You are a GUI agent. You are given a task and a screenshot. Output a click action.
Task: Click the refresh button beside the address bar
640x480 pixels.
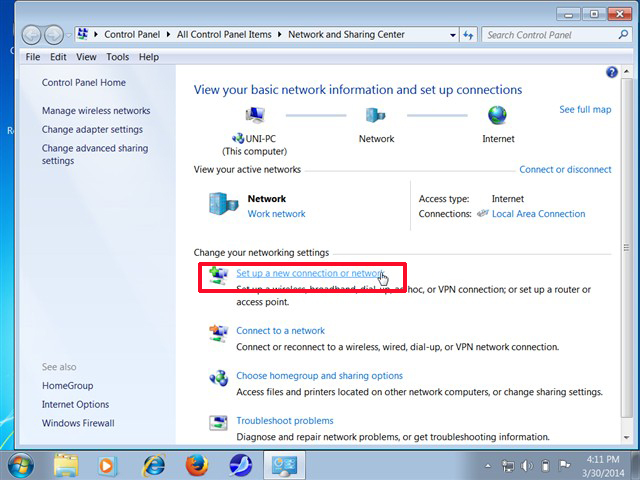click(x=468, y=35)
